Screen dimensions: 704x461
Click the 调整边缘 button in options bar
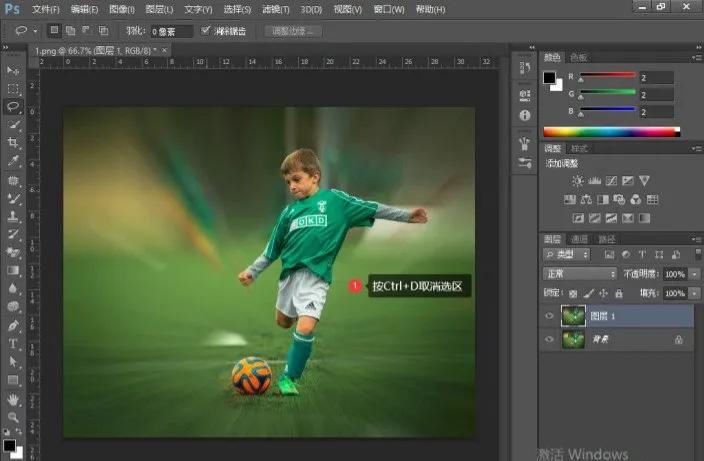click(293, 31)
